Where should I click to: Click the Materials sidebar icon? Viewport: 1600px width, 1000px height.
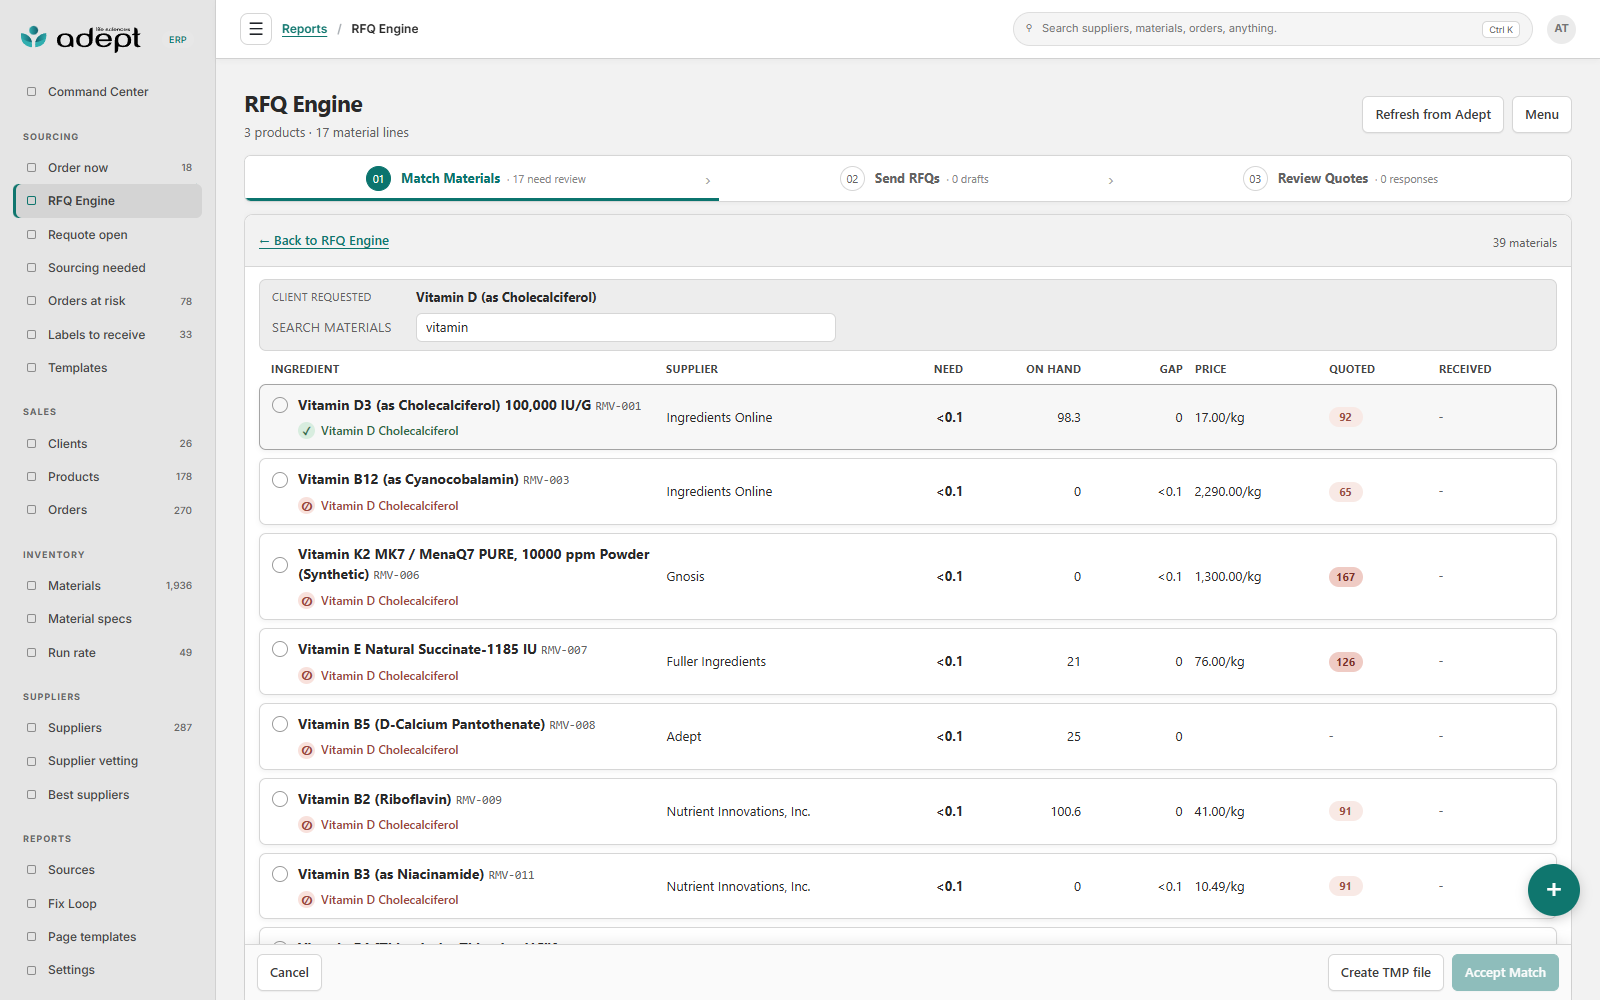[x=32, y=586]
